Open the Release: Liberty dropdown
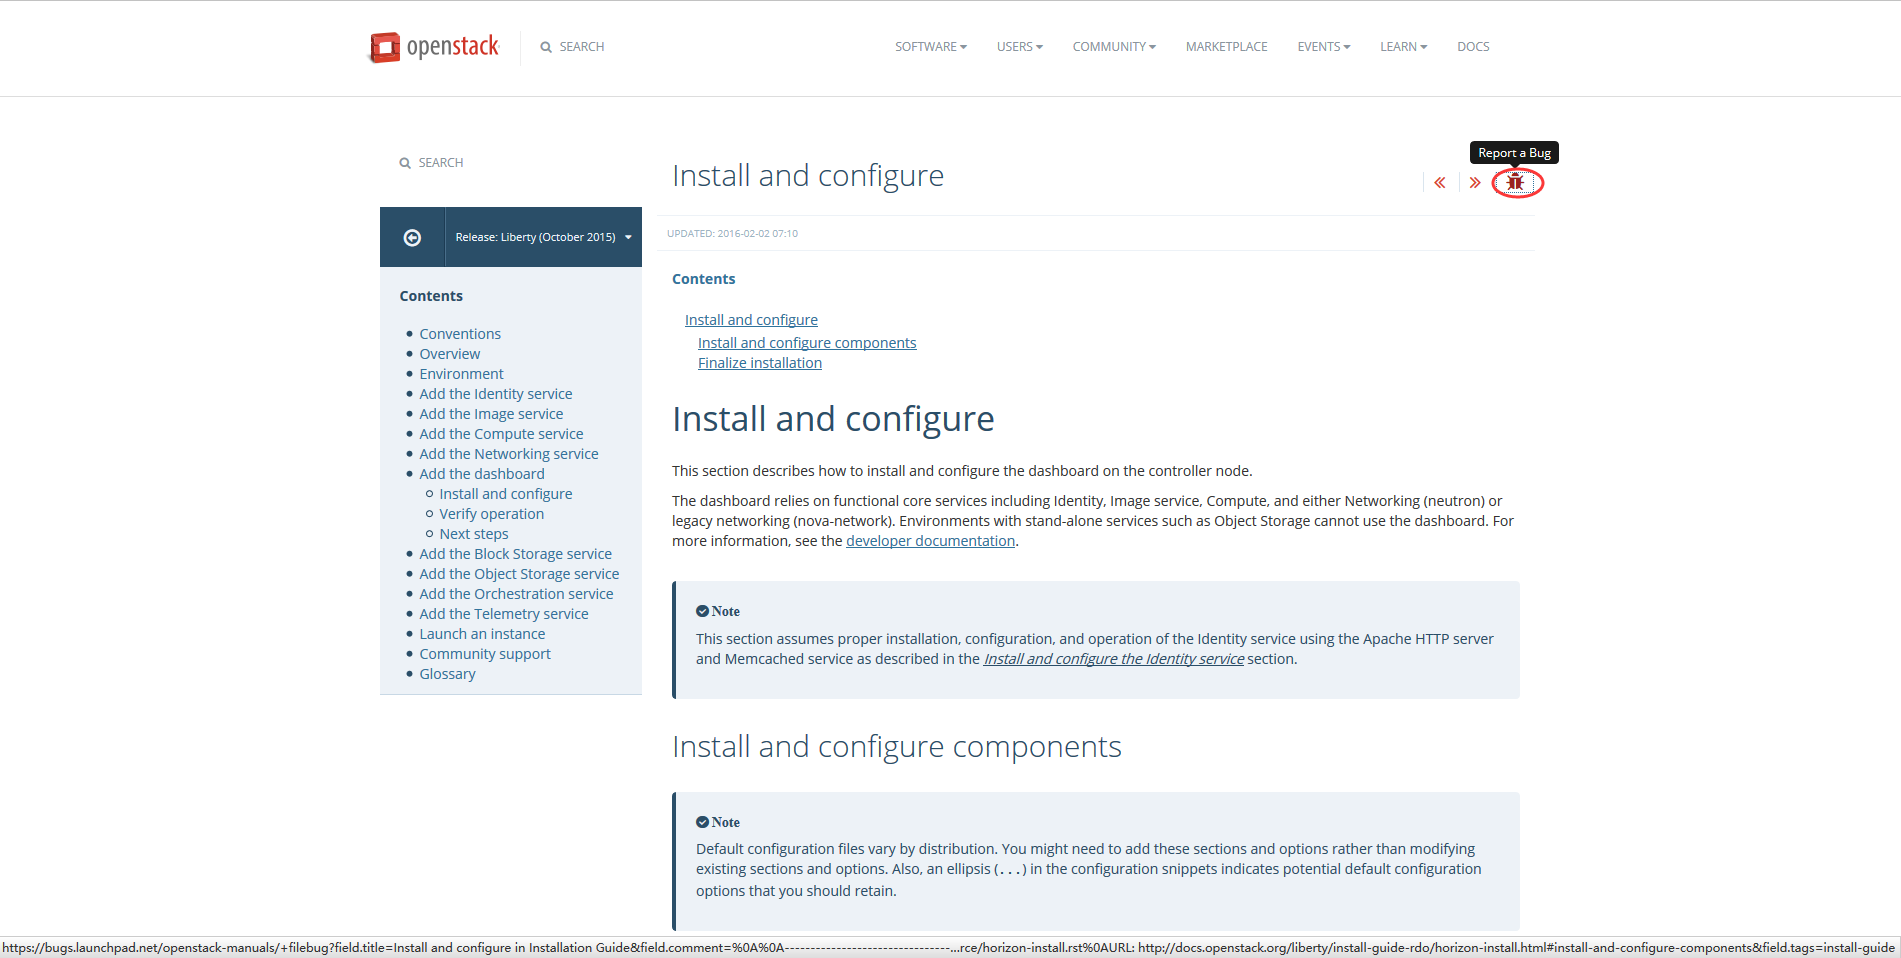Image resolution: width=1901 pixels, height=958 pixels. 543,237
